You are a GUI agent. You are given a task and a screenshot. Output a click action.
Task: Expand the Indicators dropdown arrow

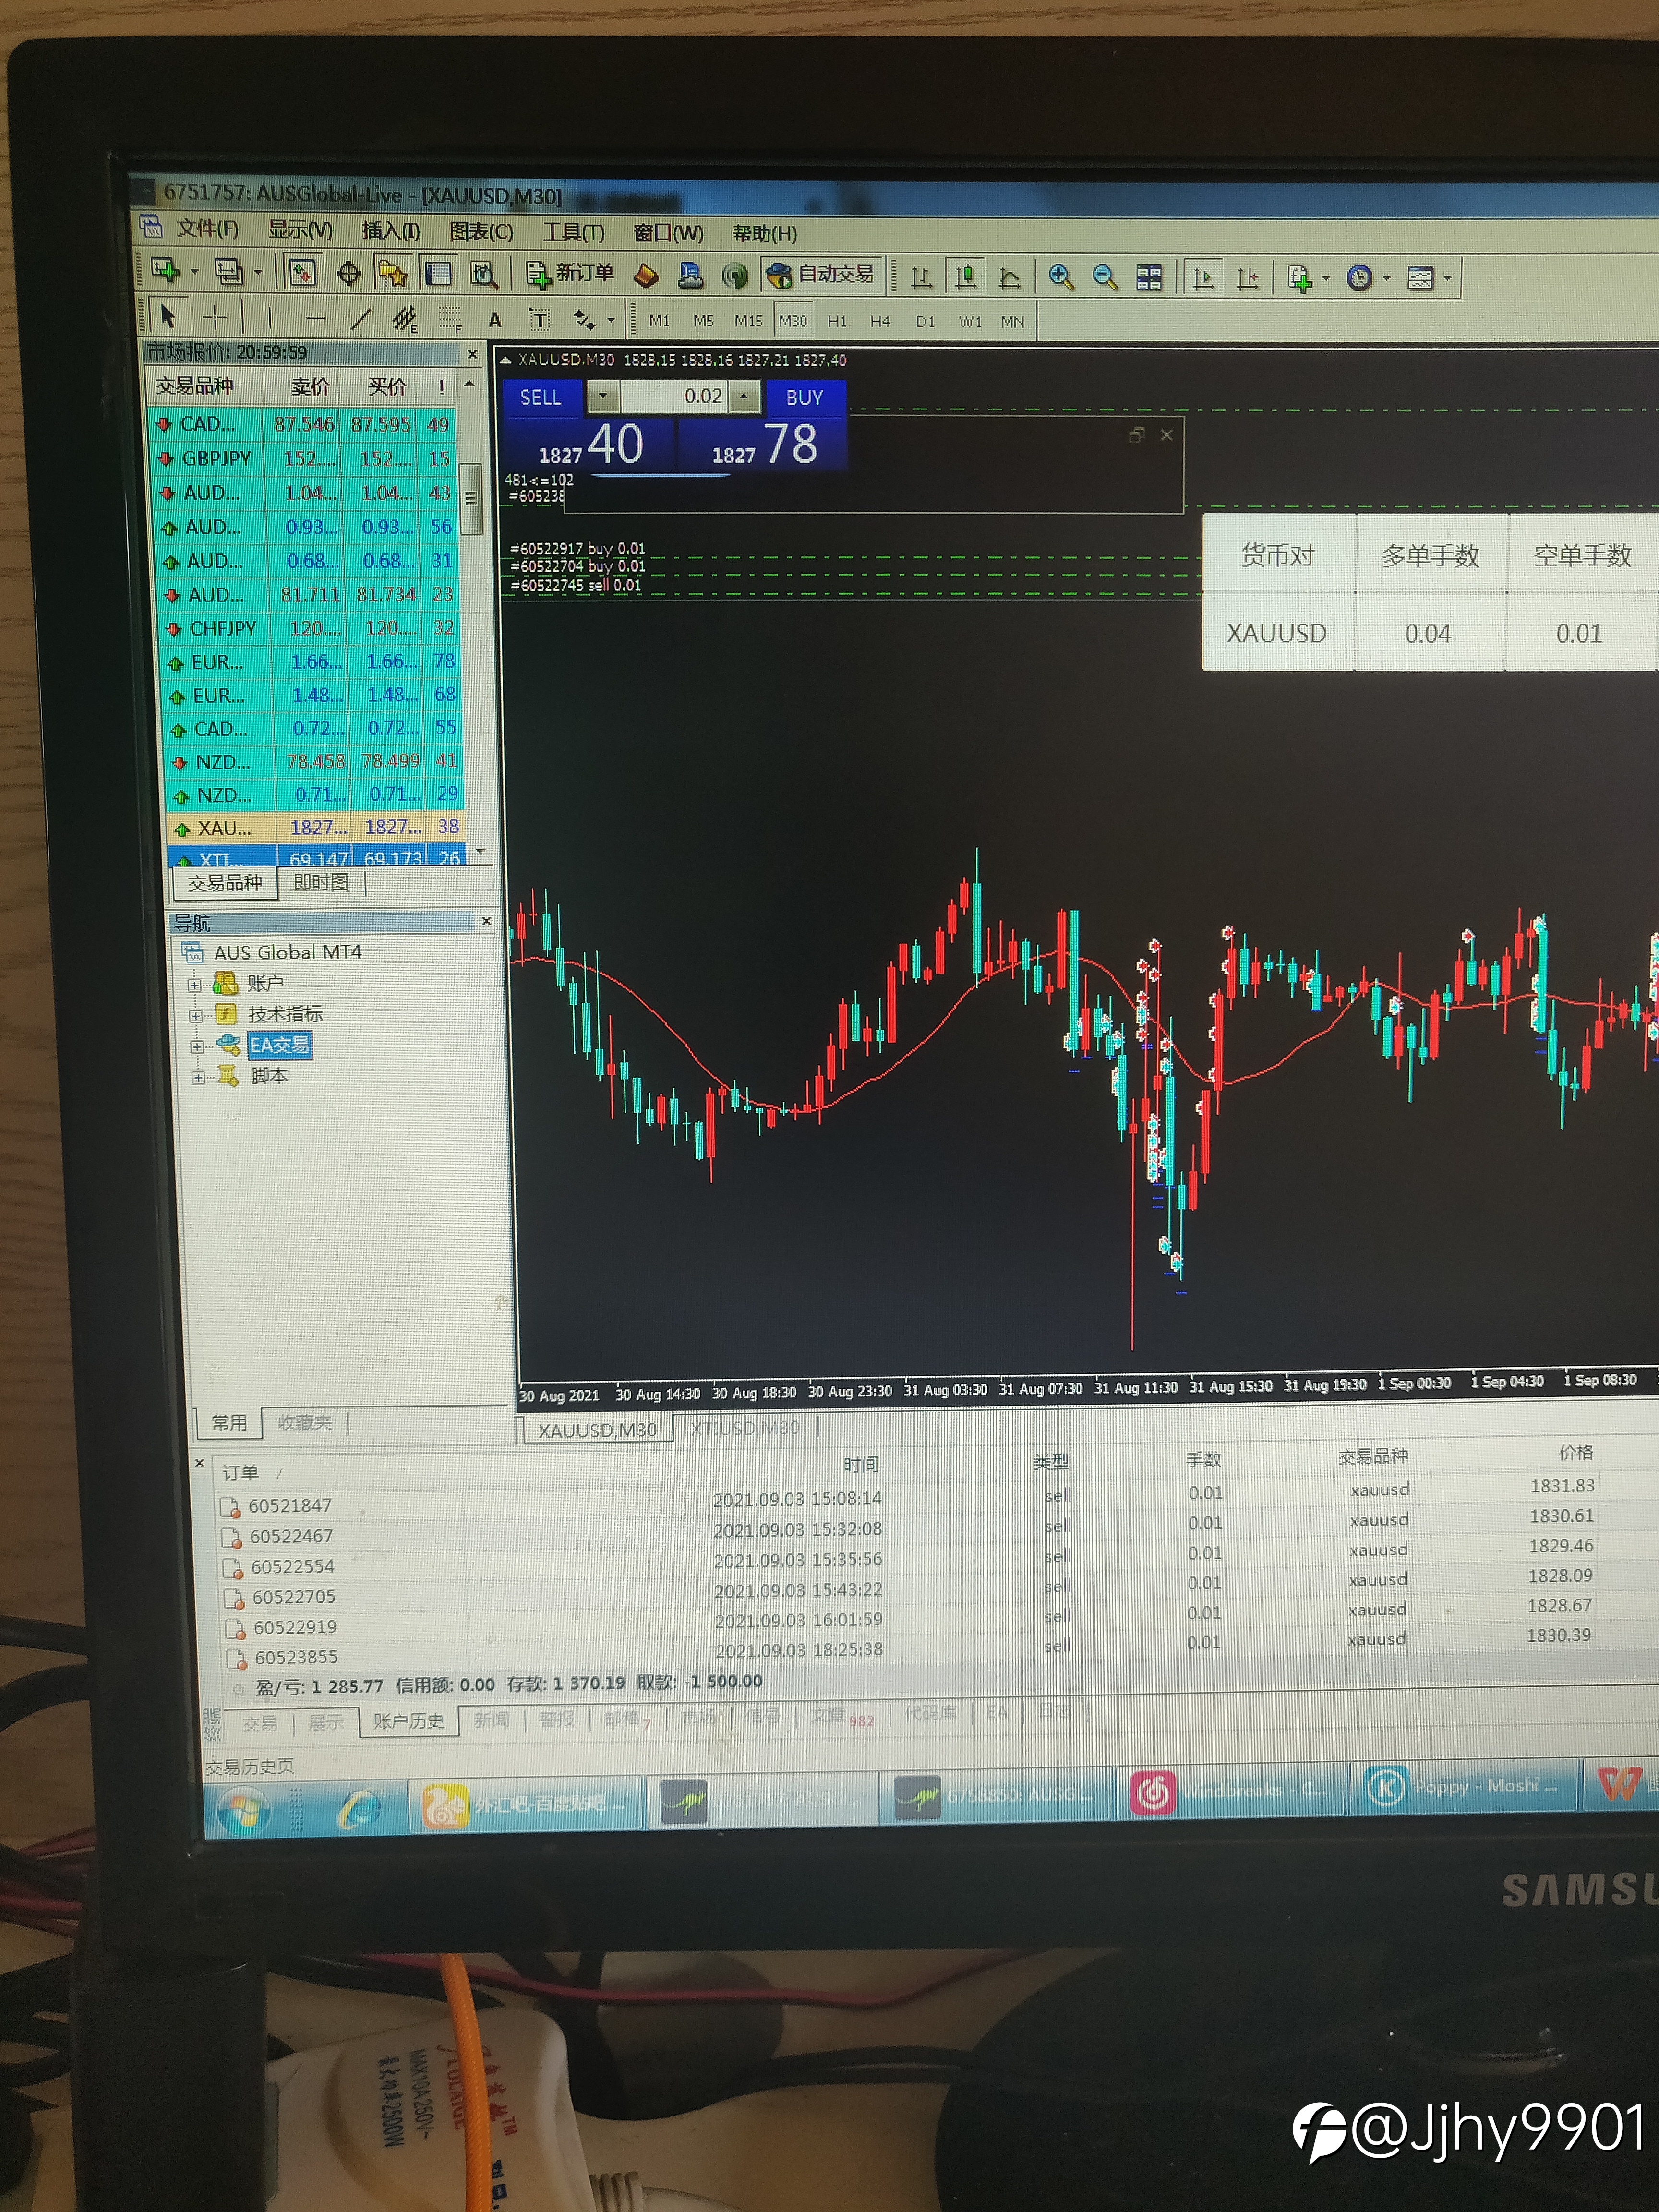[1326, 279]
